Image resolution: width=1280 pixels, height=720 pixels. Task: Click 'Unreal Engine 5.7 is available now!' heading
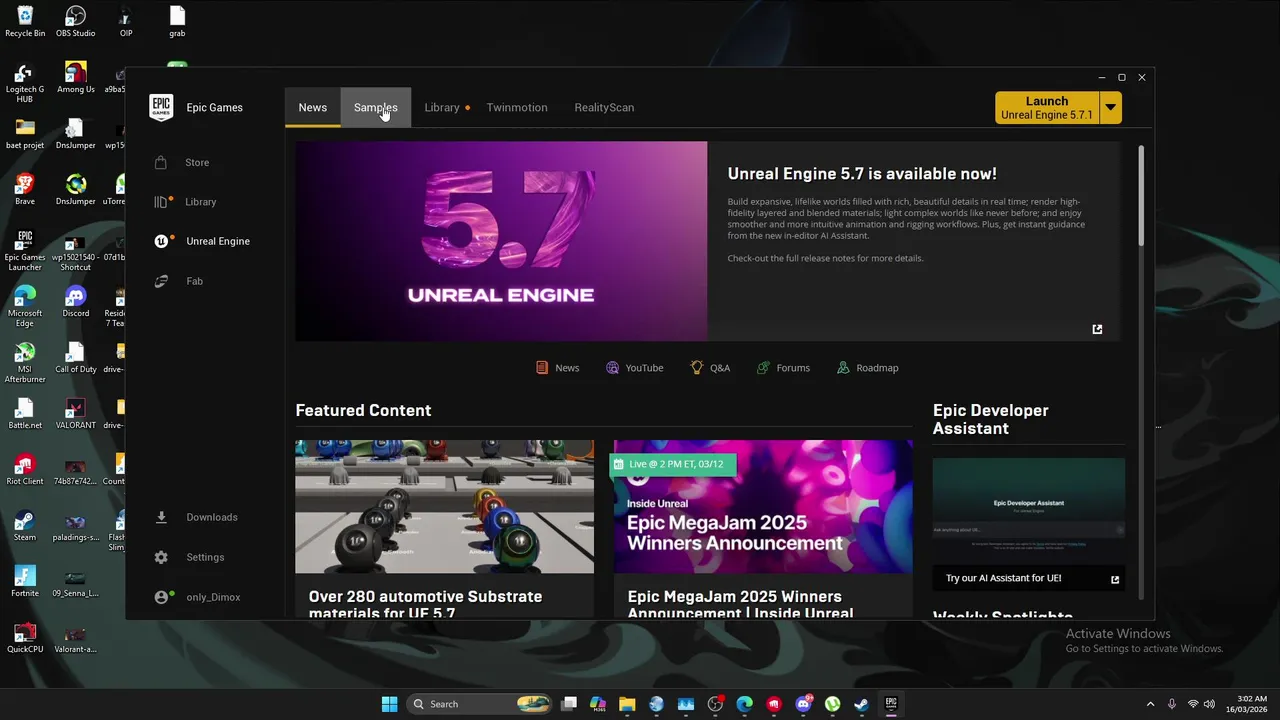862,173
